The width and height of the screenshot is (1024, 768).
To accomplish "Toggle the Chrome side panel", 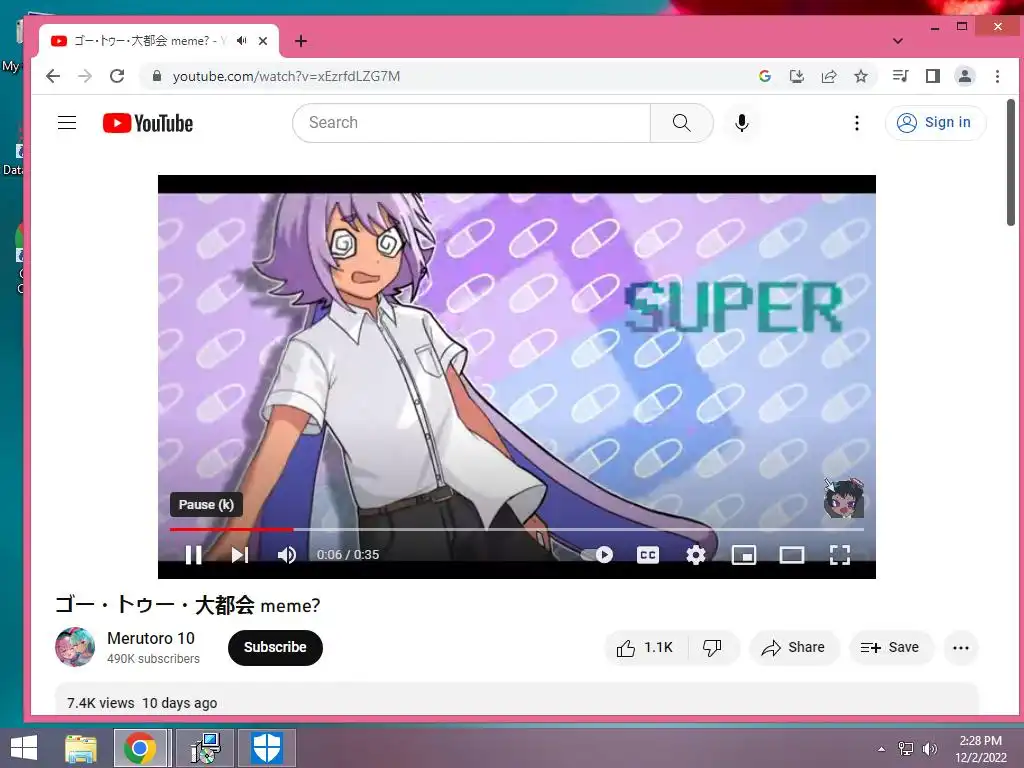I will tap(933, 76).
